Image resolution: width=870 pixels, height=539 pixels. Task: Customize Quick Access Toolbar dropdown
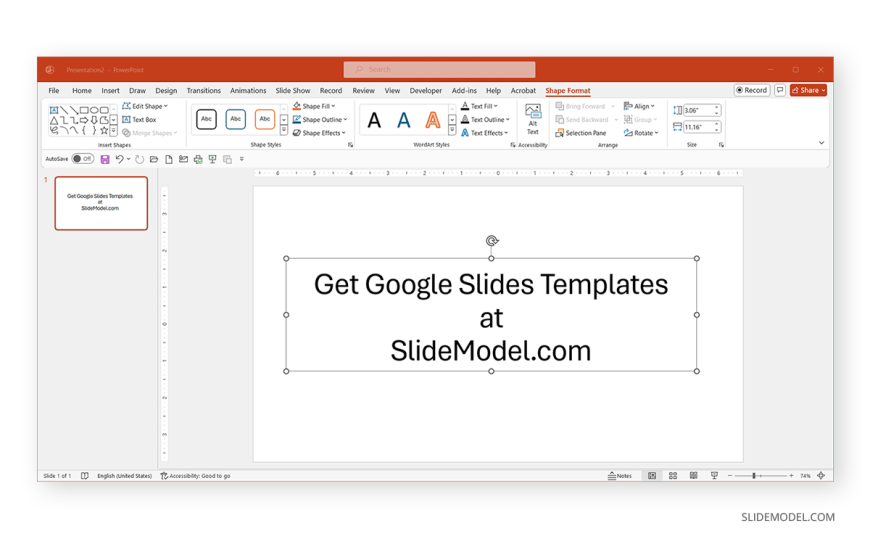point(242,159)
